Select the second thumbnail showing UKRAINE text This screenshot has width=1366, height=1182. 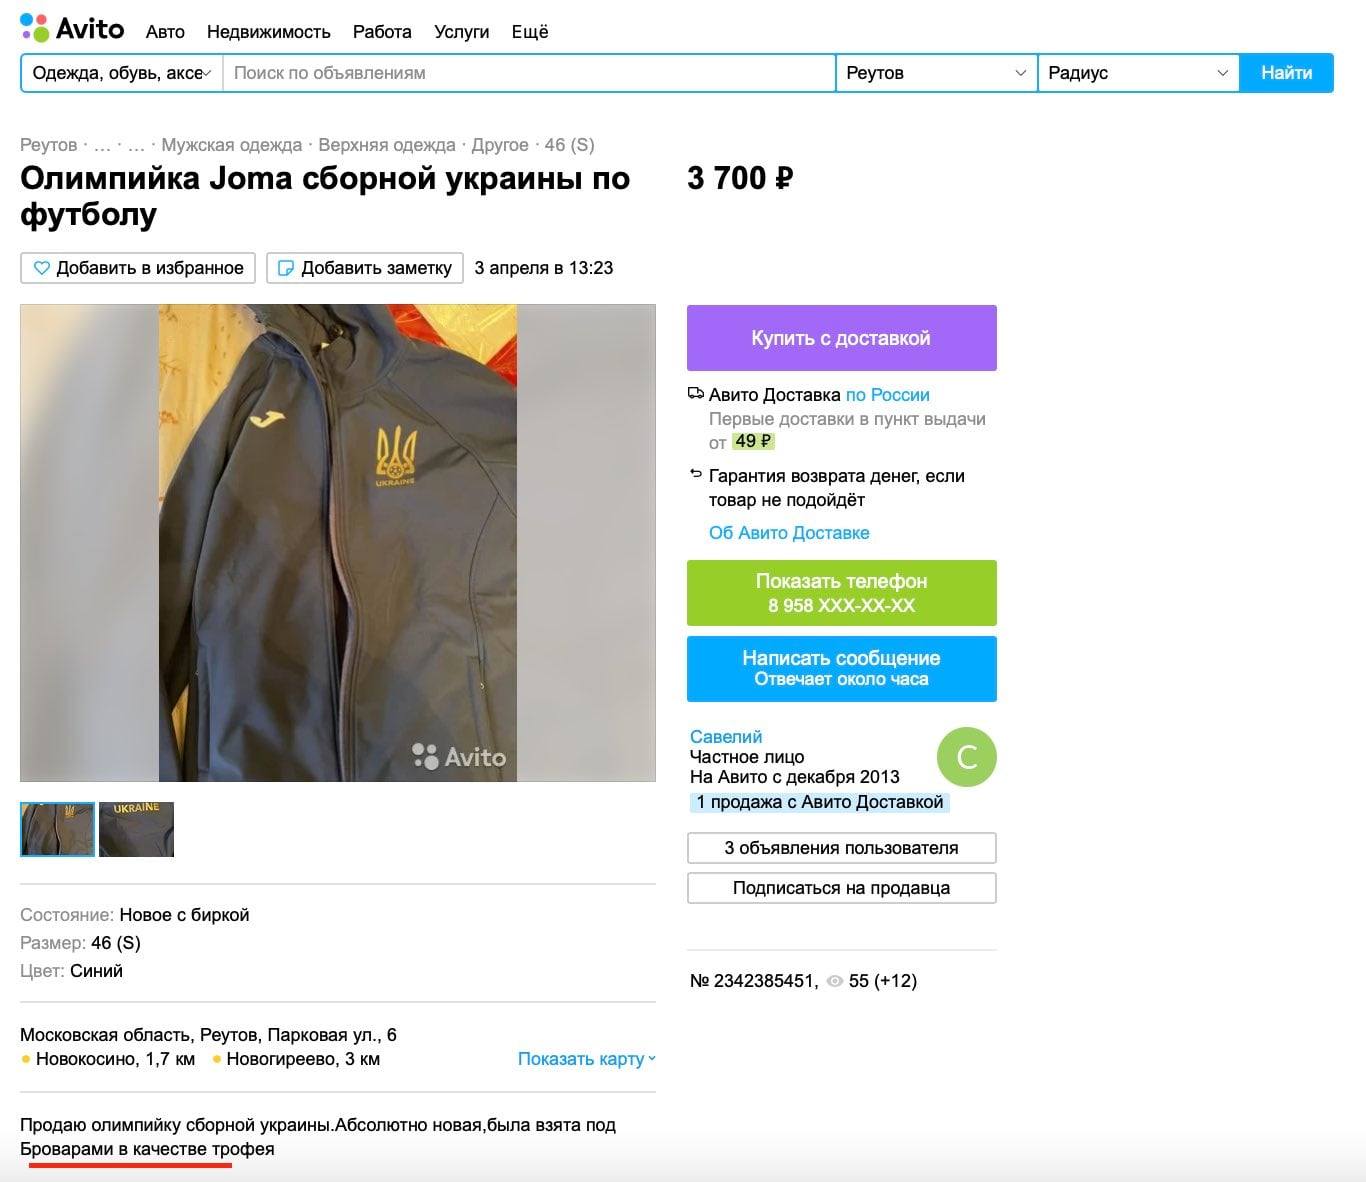[x=137, y=829]
